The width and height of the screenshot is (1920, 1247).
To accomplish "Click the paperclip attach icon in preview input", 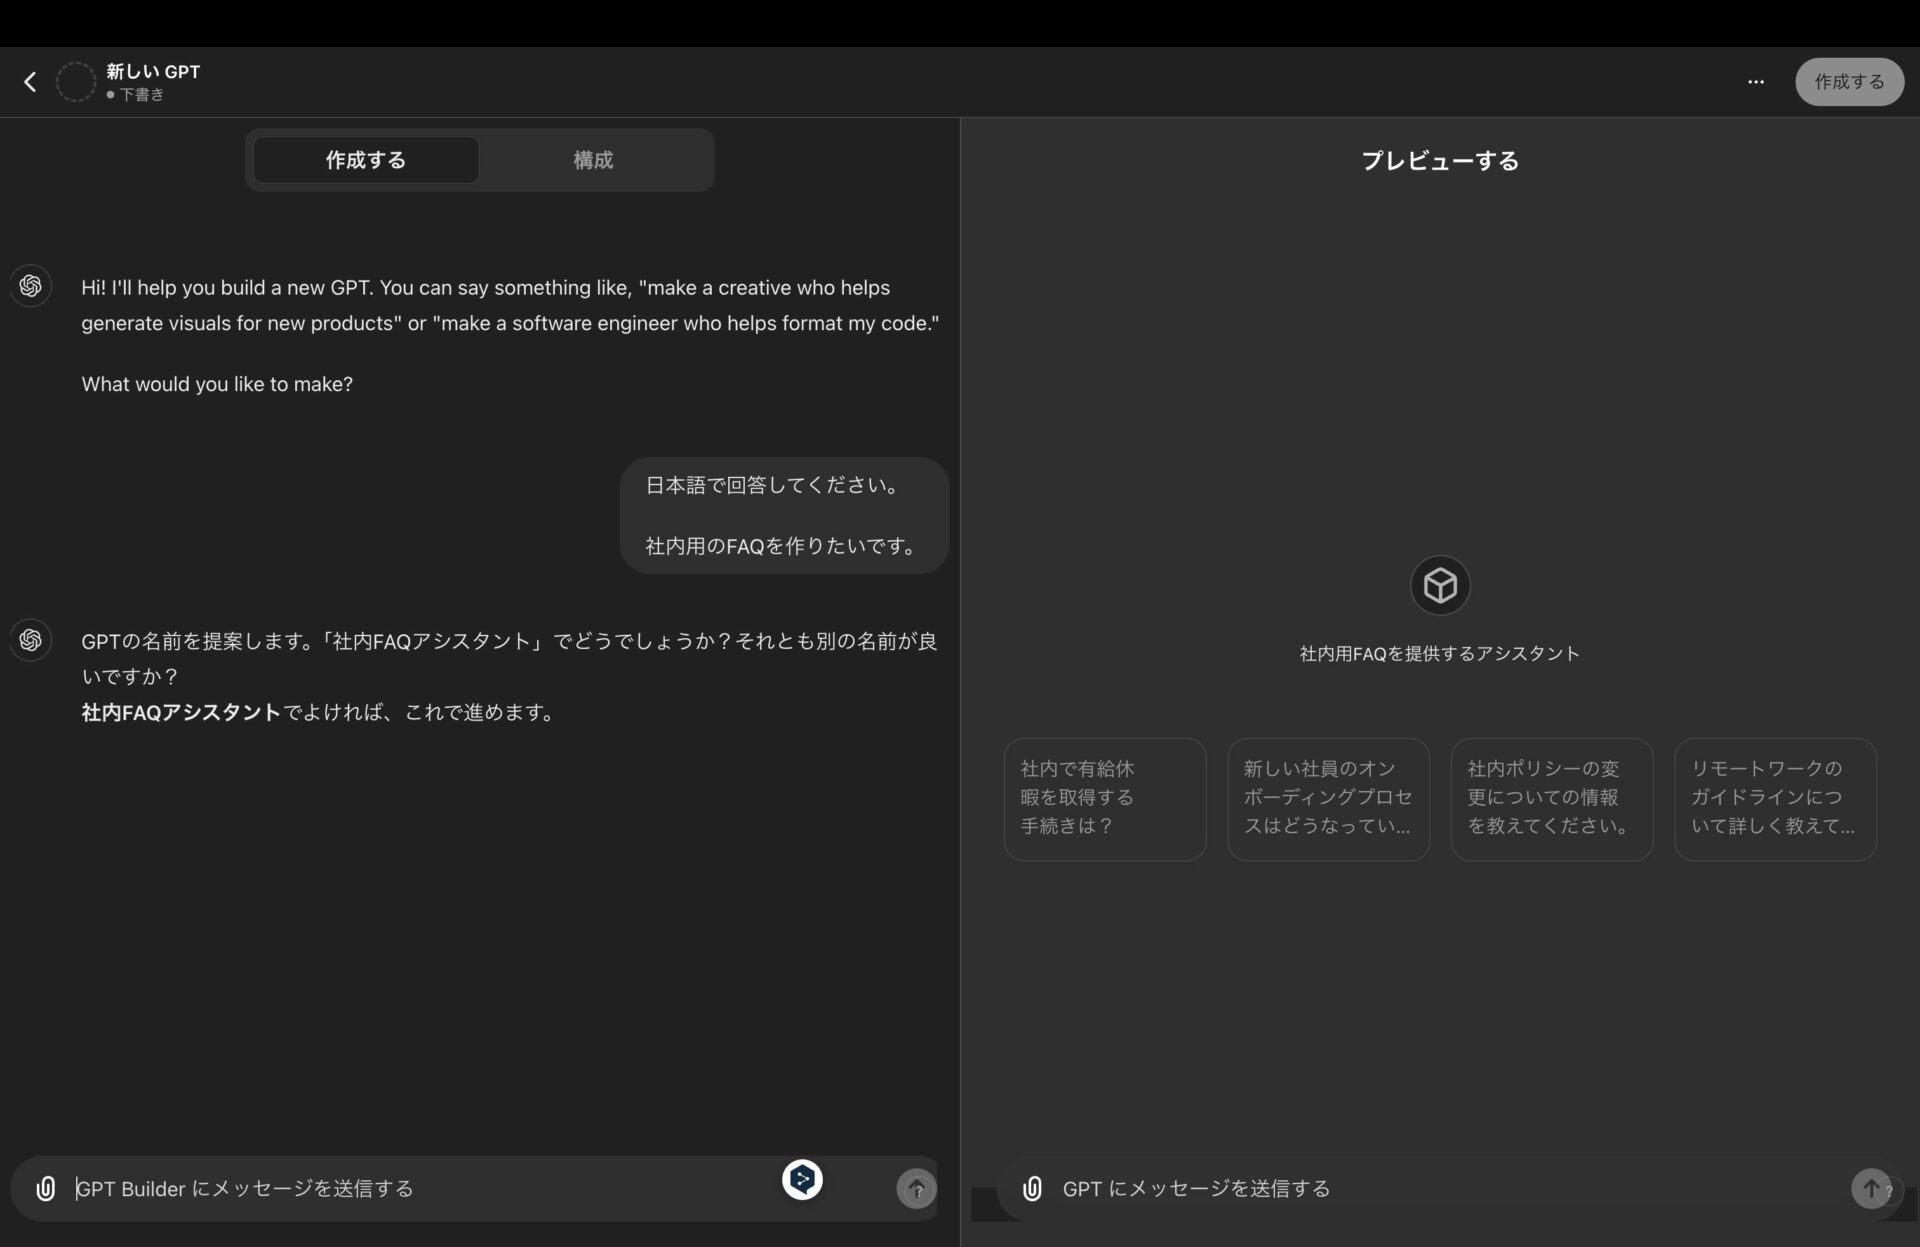I will 1033,1188.
